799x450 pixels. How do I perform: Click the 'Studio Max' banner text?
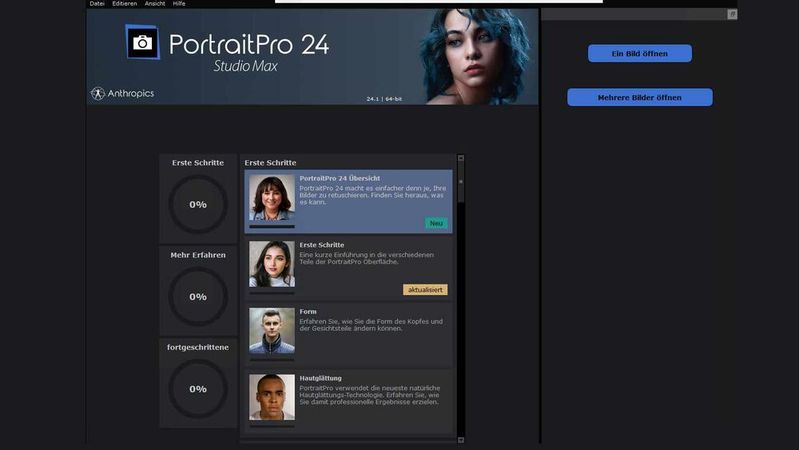[x=245, y=66]
